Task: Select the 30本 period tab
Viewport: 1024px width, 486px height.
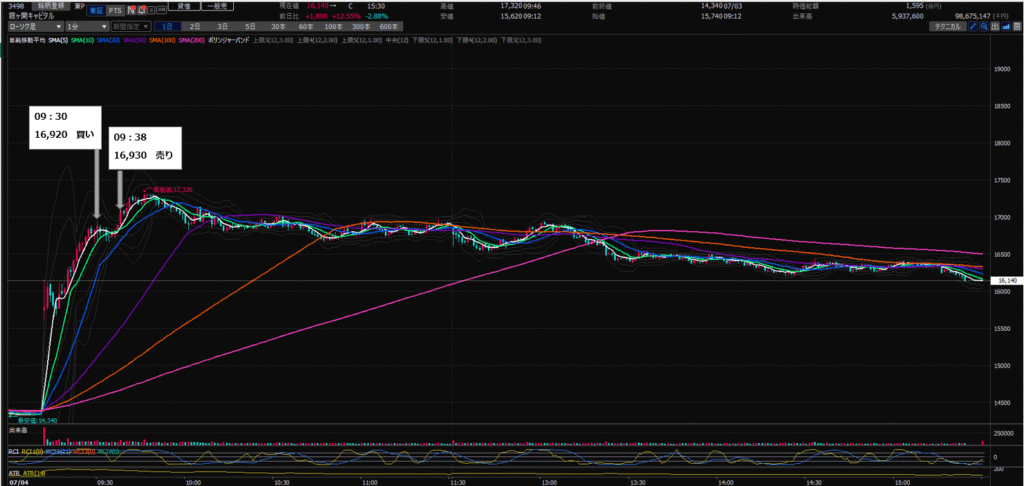Action: pyautogui.click(x=278, y=27)
